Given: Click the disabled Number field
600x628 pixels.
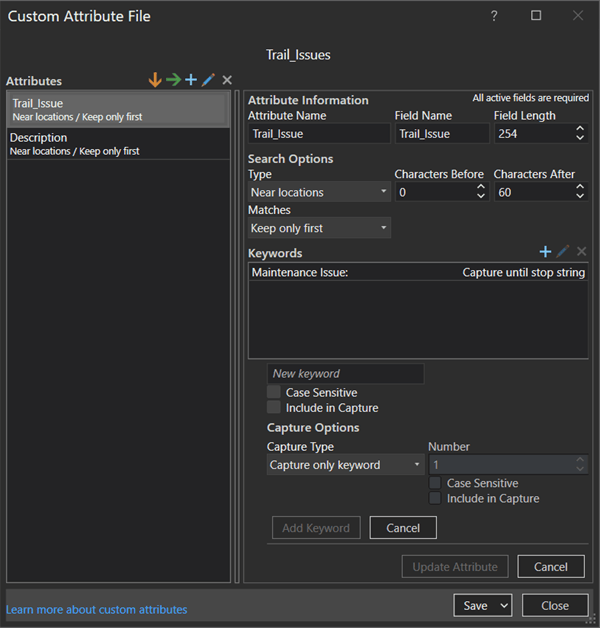Looking at the screenshot, I should 508,465.
